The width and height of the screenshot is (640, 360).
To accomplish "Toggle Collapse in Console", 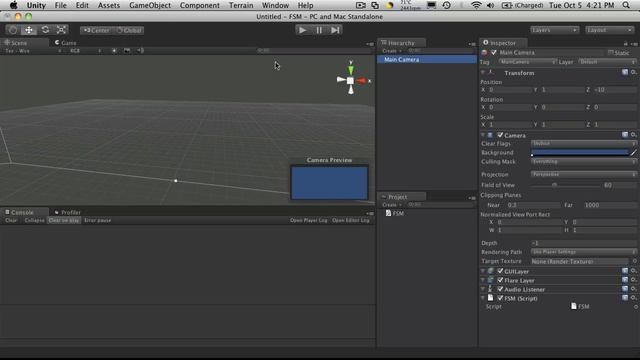I will pyautogui.click(x=34, y=220).
